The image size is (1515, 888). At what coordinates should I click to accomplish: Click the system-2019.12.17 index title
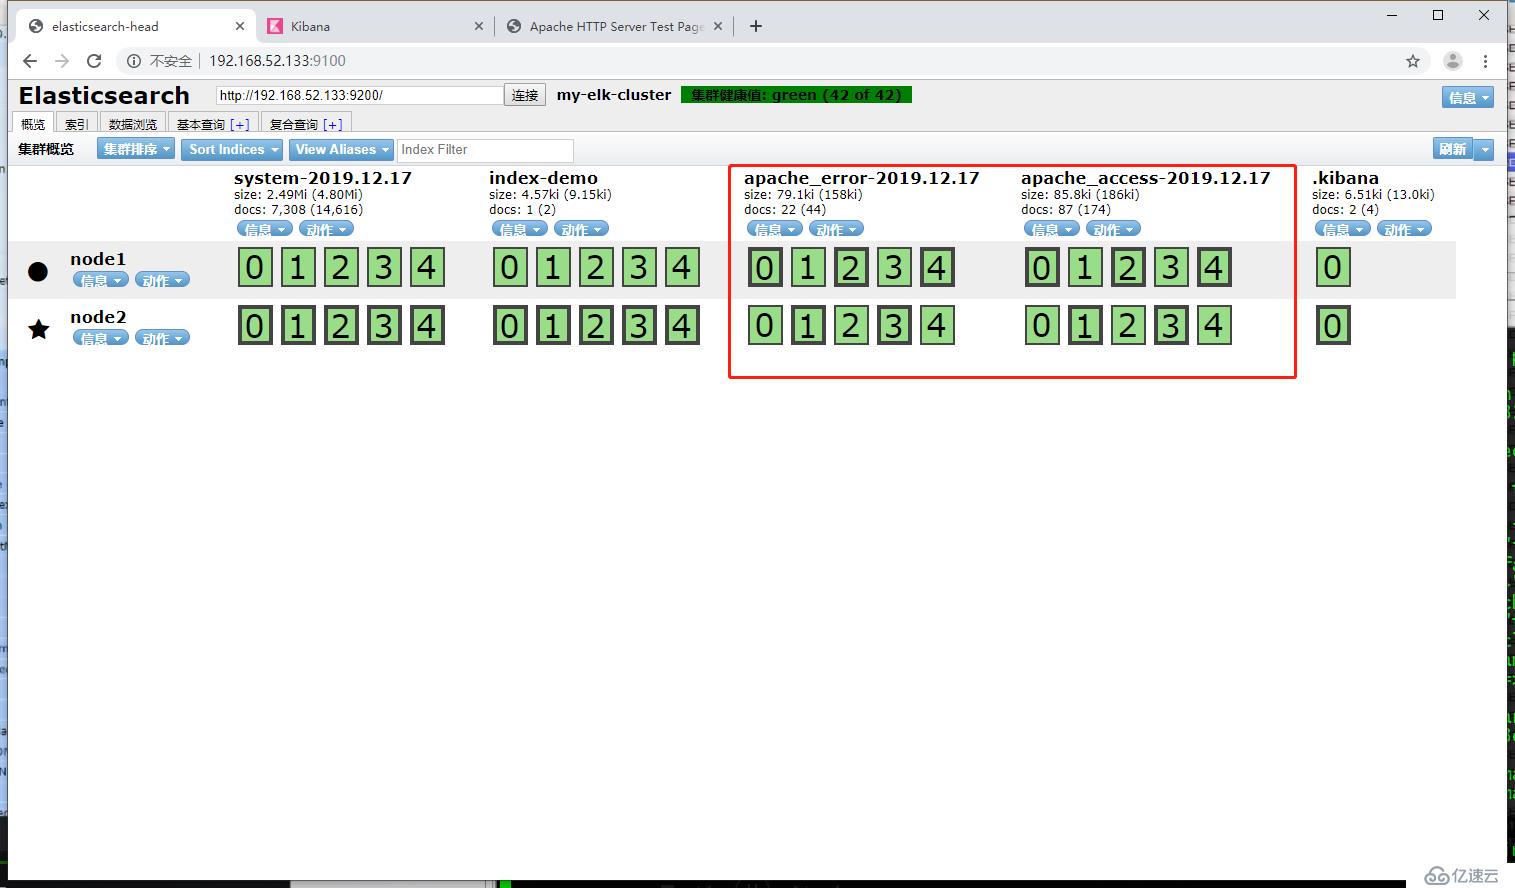(323, 178)
